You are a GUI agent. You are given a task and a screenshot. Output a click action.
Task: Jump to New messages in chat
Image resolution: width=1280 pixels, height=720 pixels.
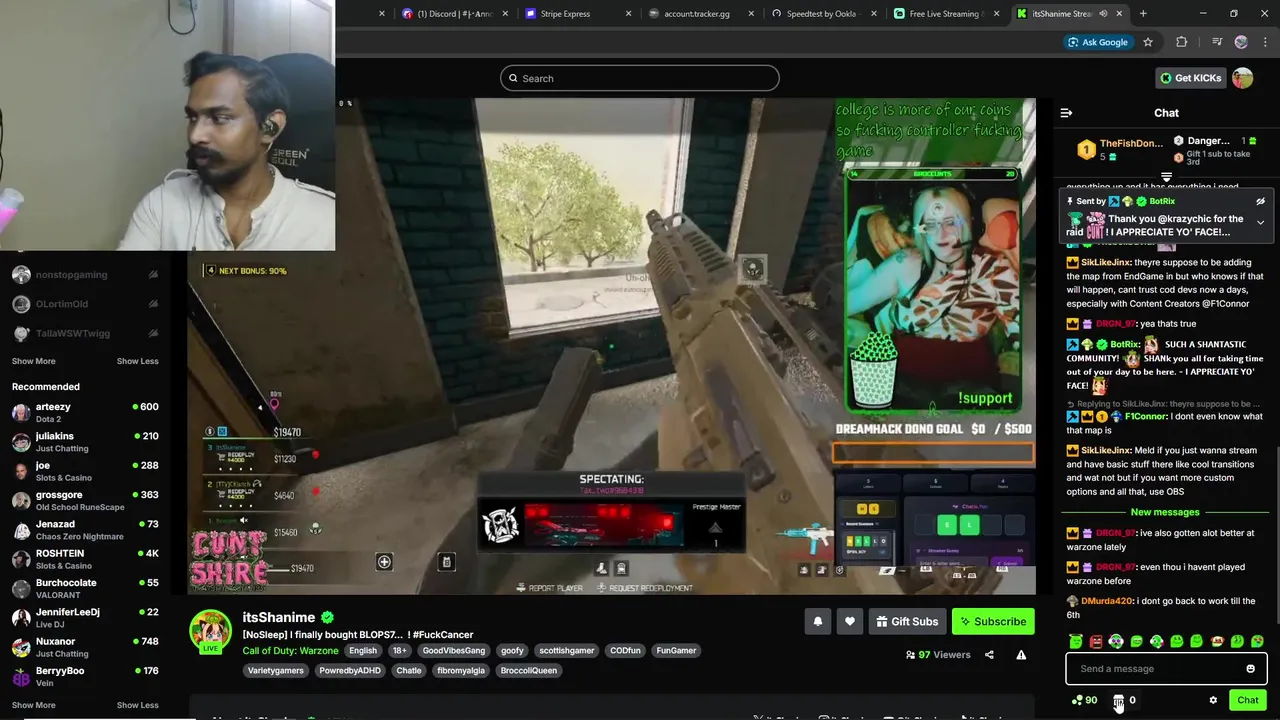pyautogui.click(x=1165, y=512)
